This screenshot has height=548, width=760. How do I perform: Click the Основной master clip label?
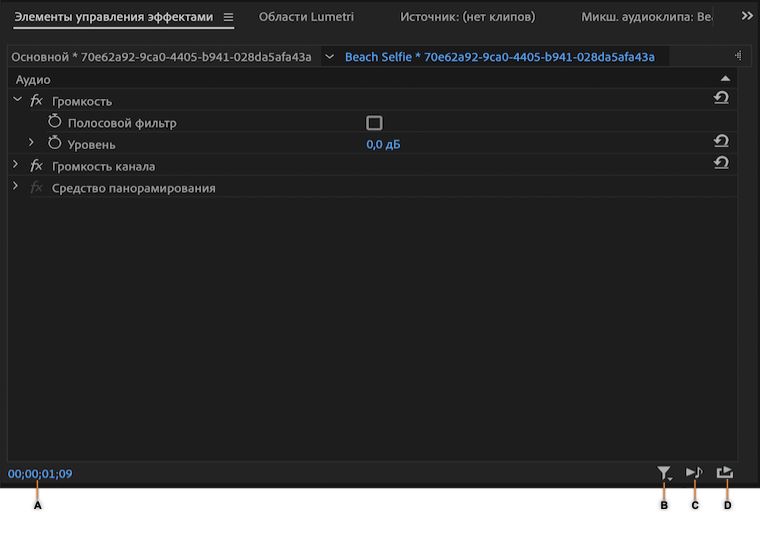(161, 57)
